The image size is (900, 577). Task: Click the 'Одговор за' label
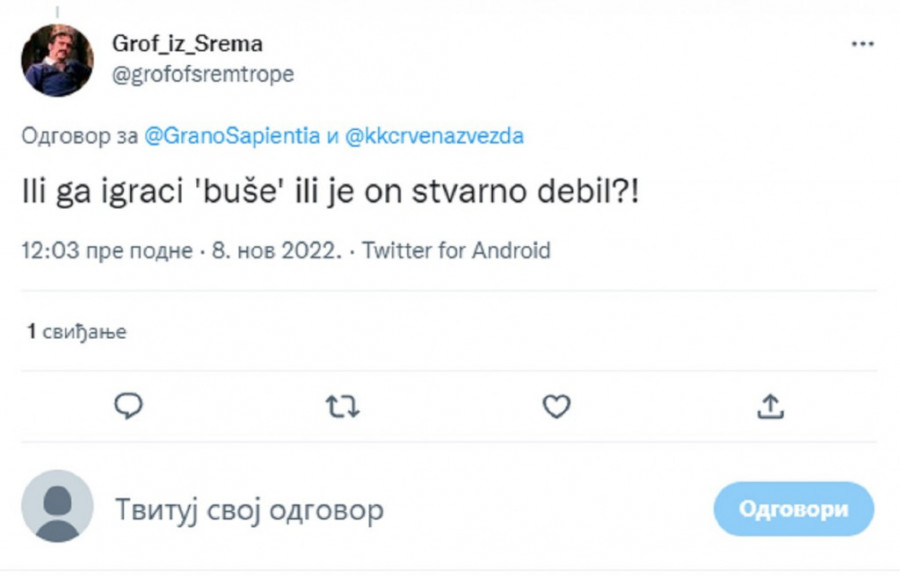80,137
